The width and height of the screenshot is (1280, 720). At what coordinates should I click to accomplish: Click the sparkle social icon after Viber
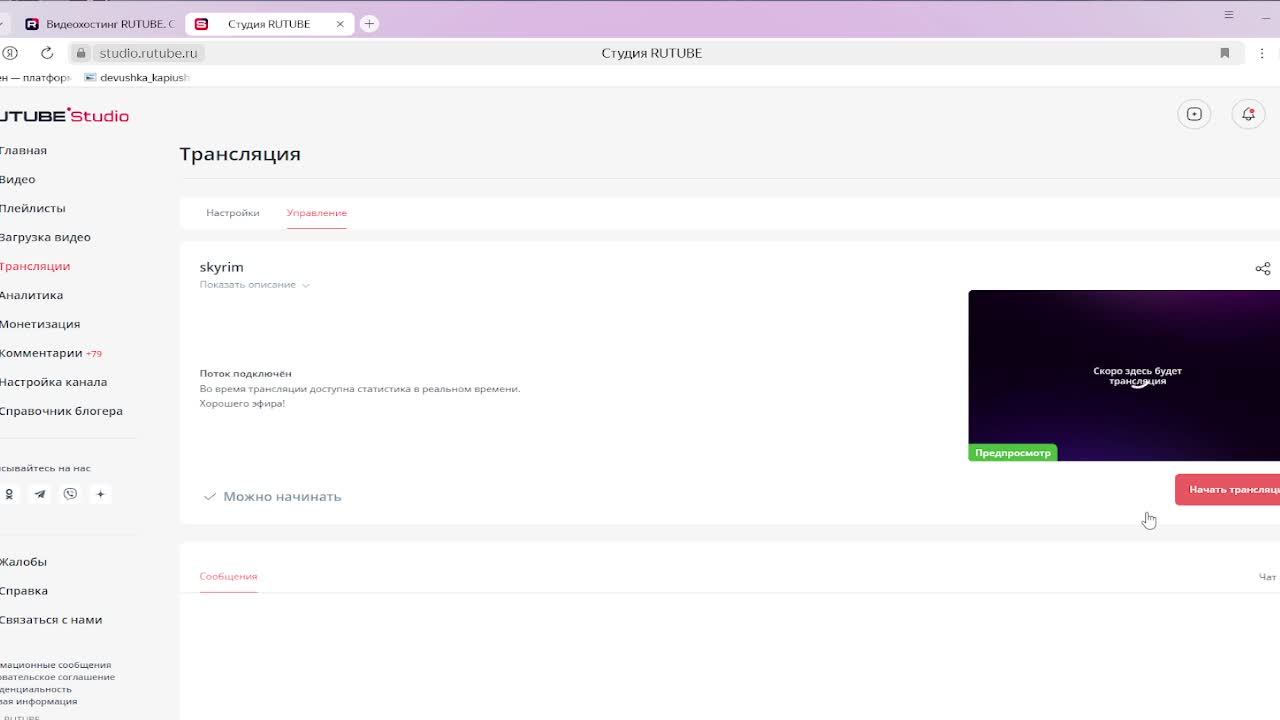(x=100, y=494)
